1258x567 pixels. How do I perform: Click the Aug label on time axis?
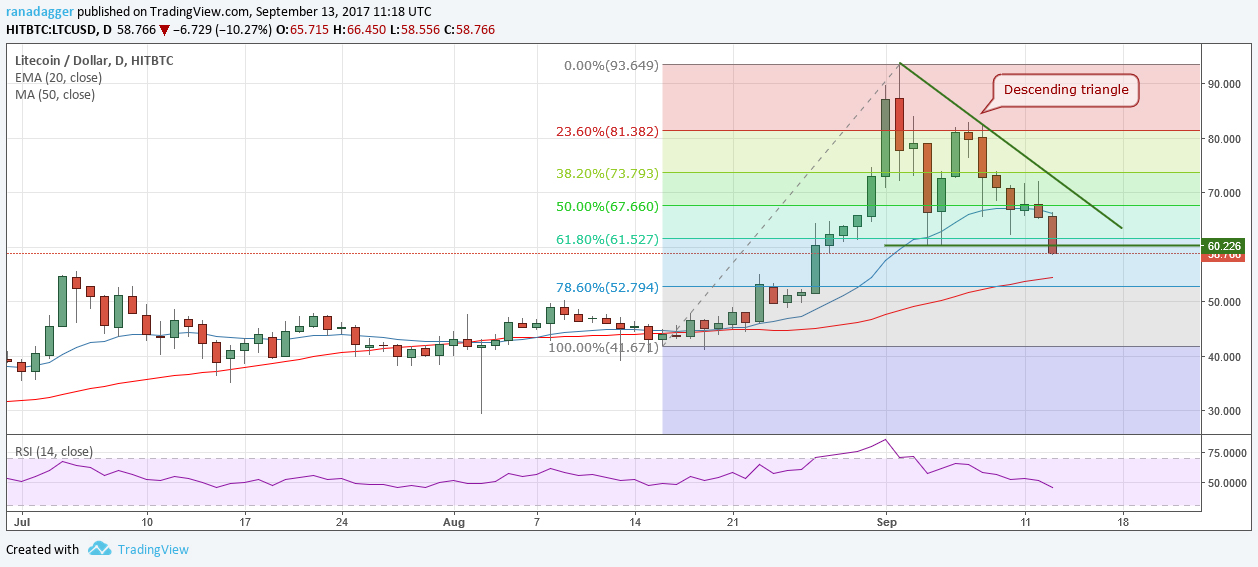(454, 522)
